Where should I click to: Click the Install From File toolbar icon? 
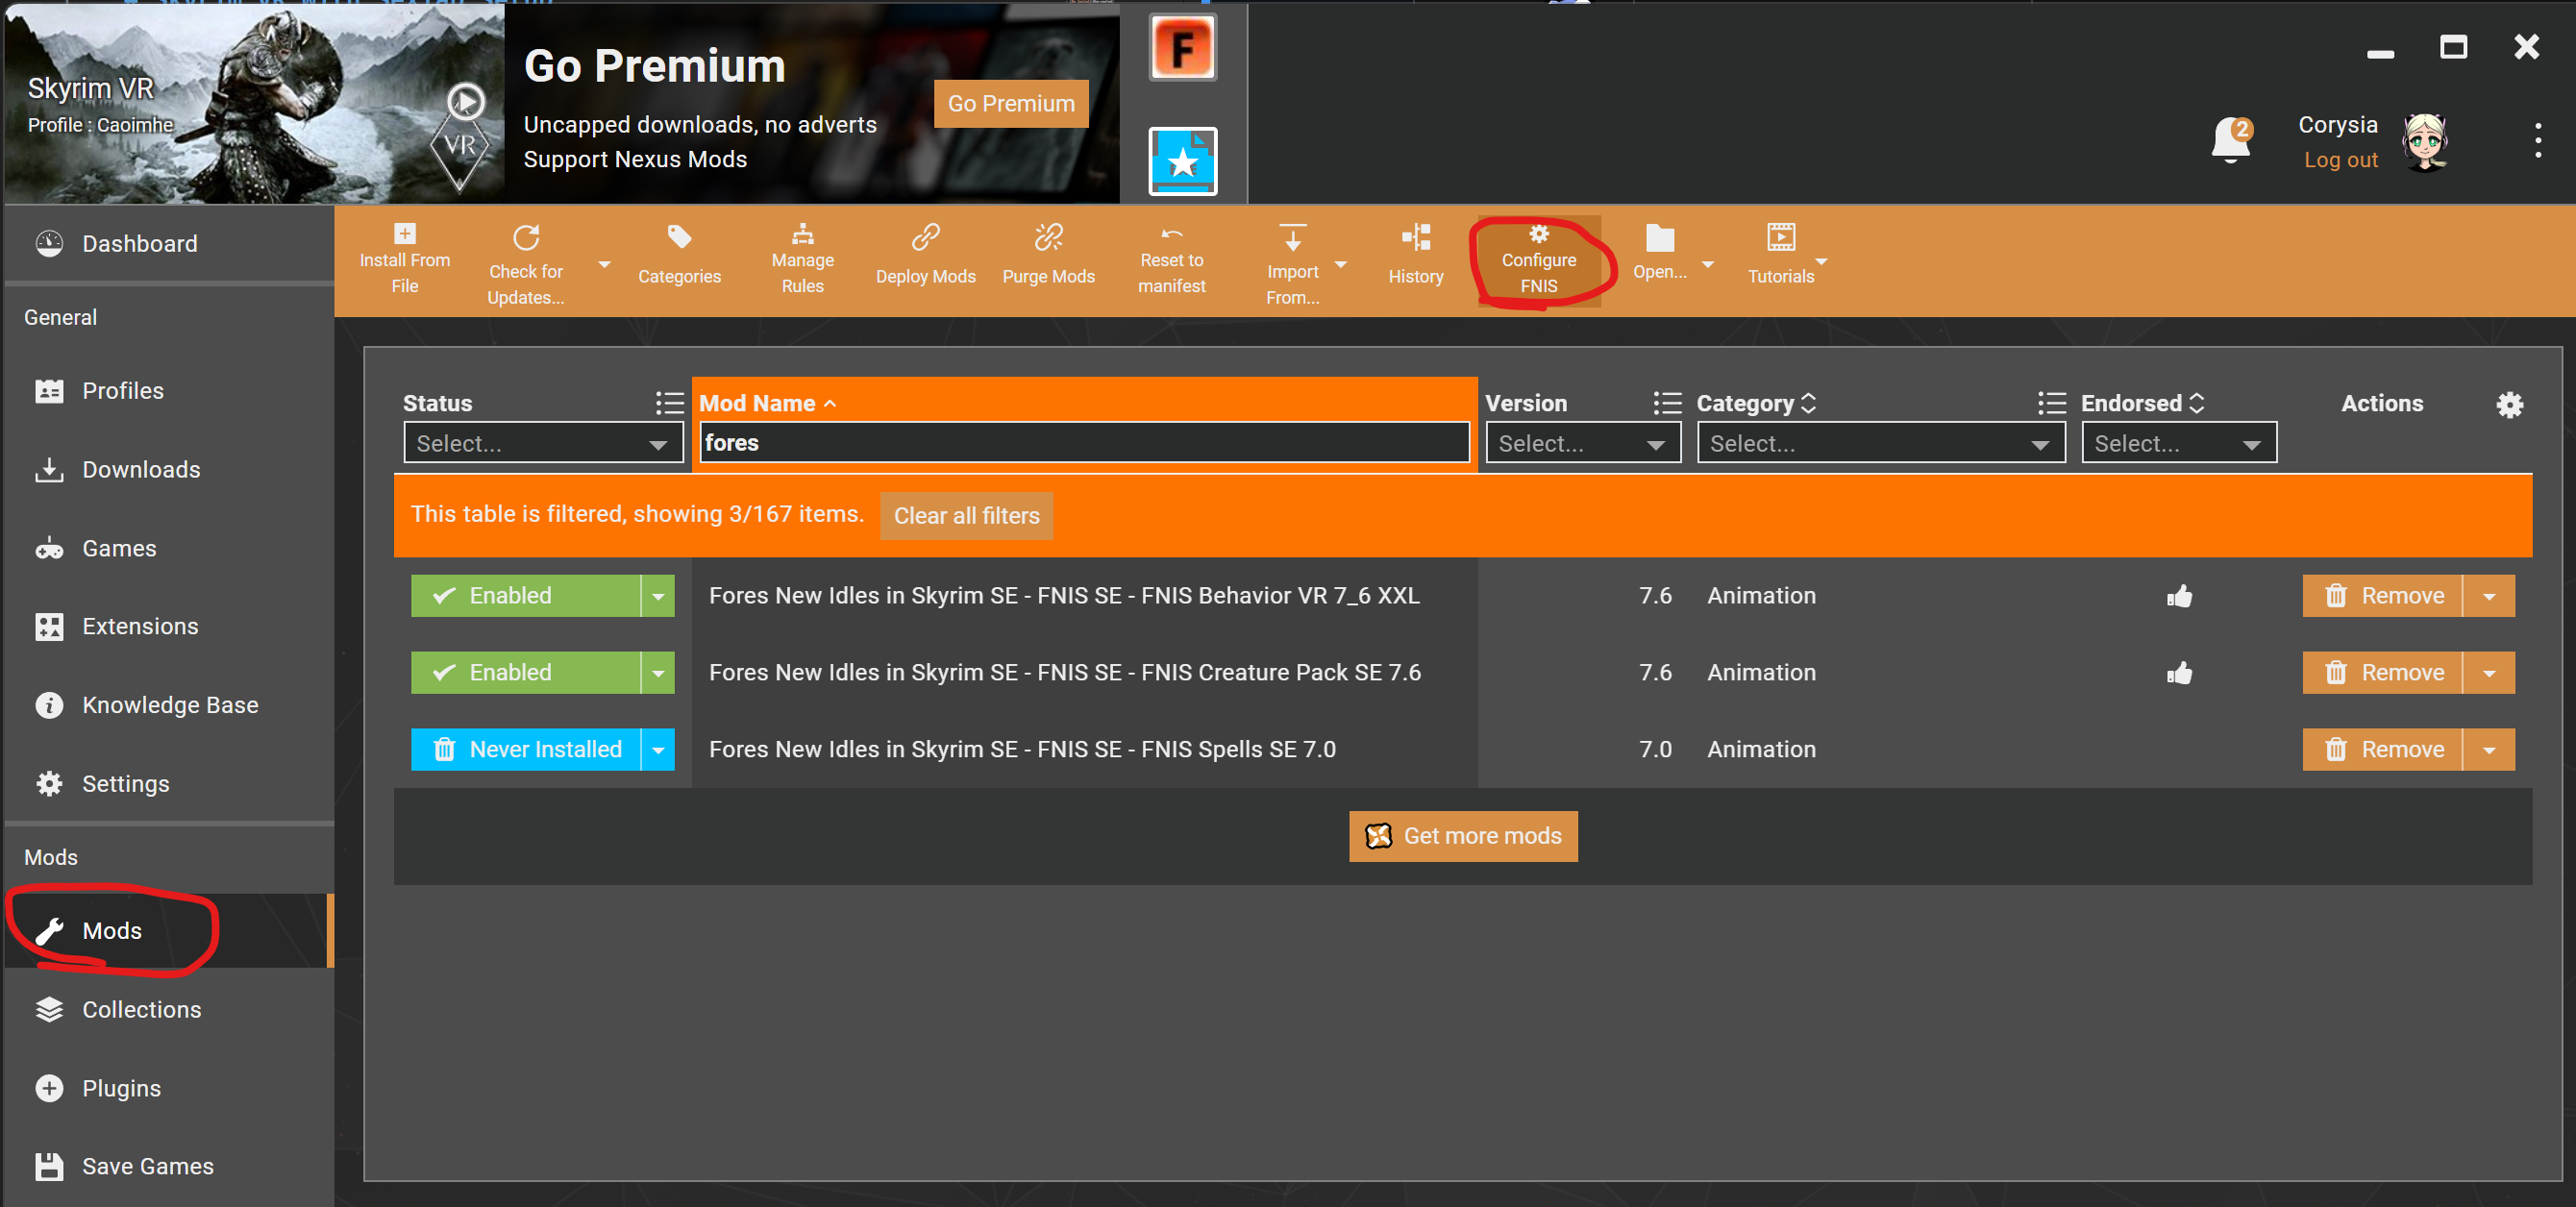point(404,234)
